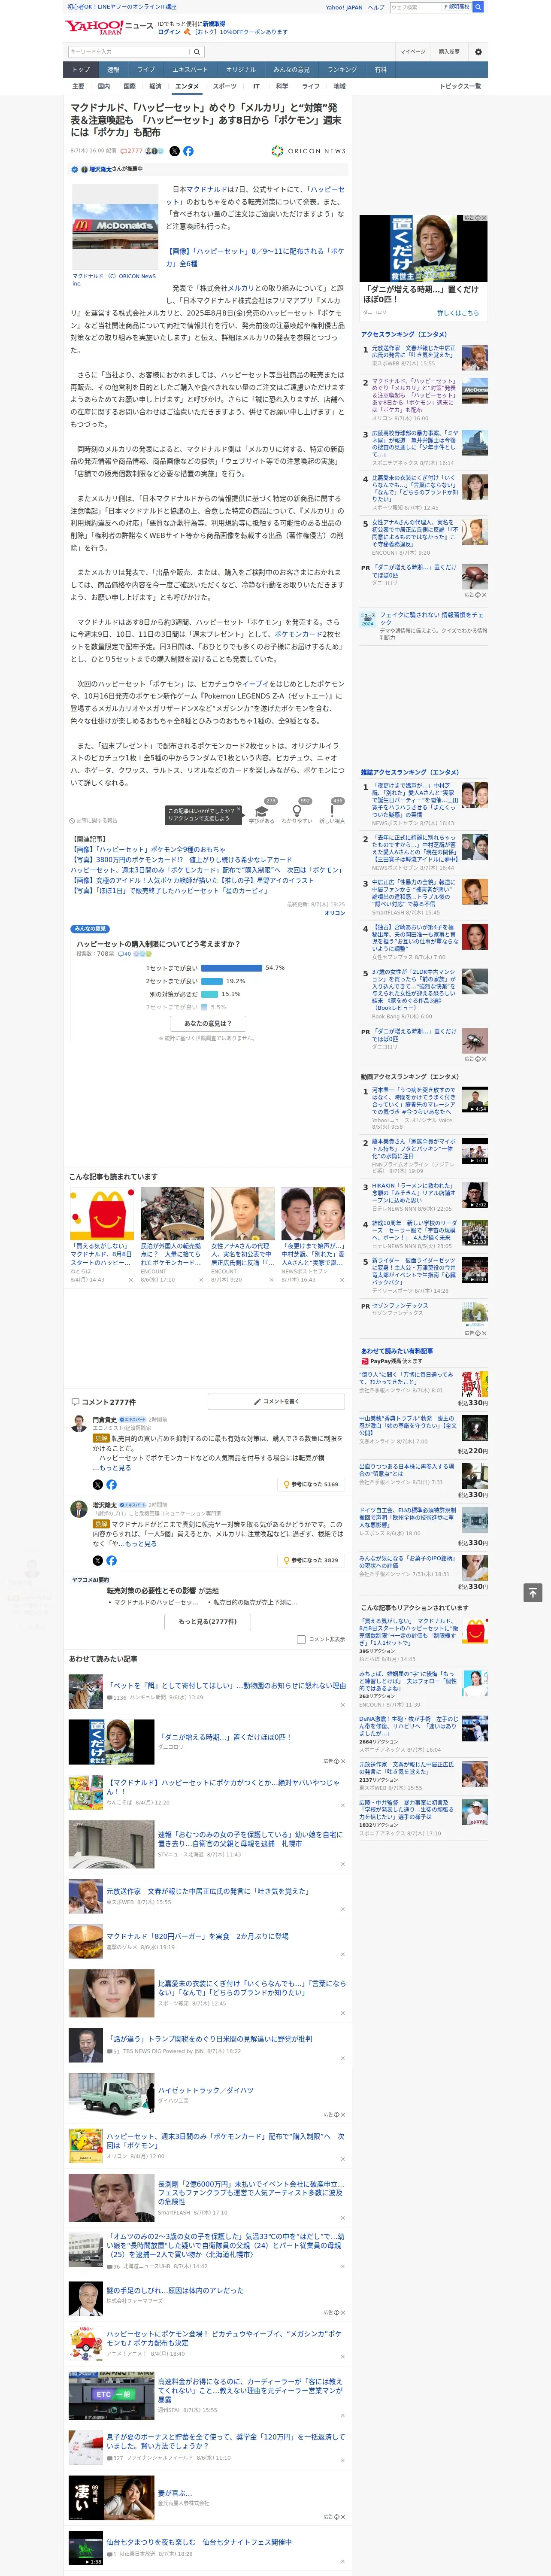Open the ランキング tab

(342, 70)
